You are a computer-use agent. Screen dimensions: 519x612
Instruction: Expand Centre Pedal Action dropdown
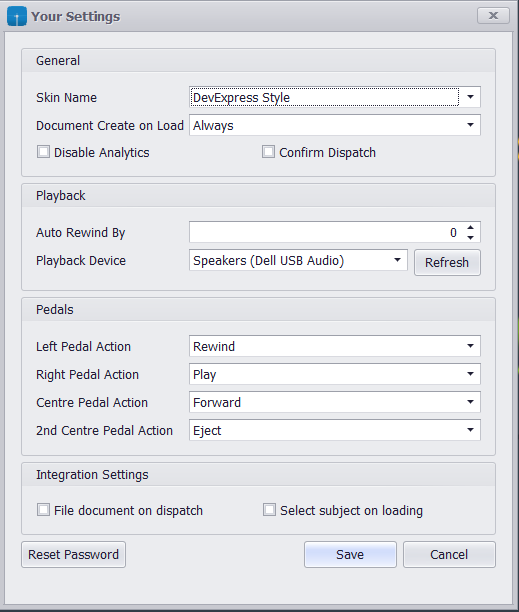[470, 402]
